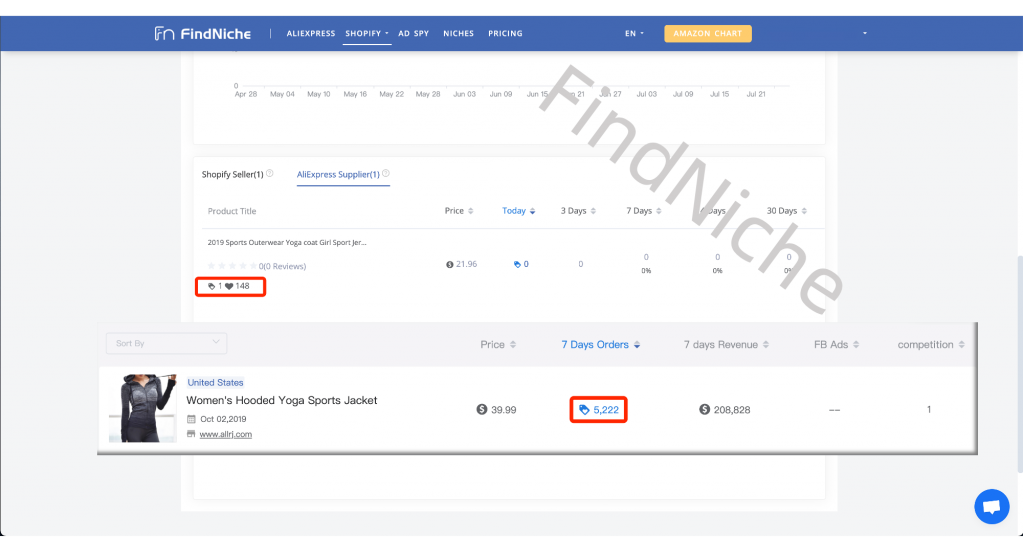Screen dimensions: 1024x537
Task: Click the 39.99 price value
Action: [504, 410]
